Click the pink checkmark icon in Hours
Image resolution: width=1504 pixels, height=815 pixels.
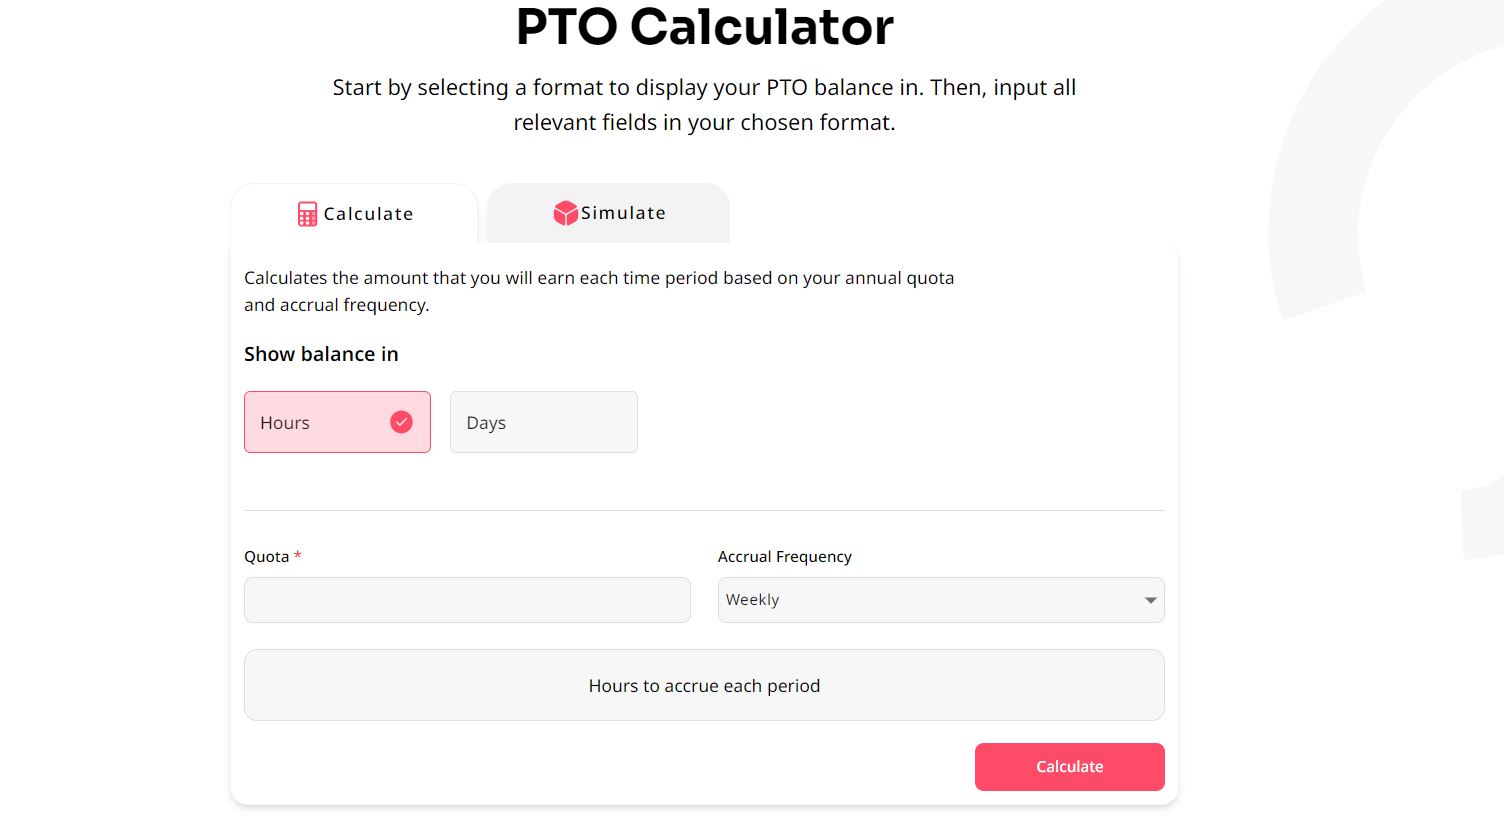click(x=401, y=422)
